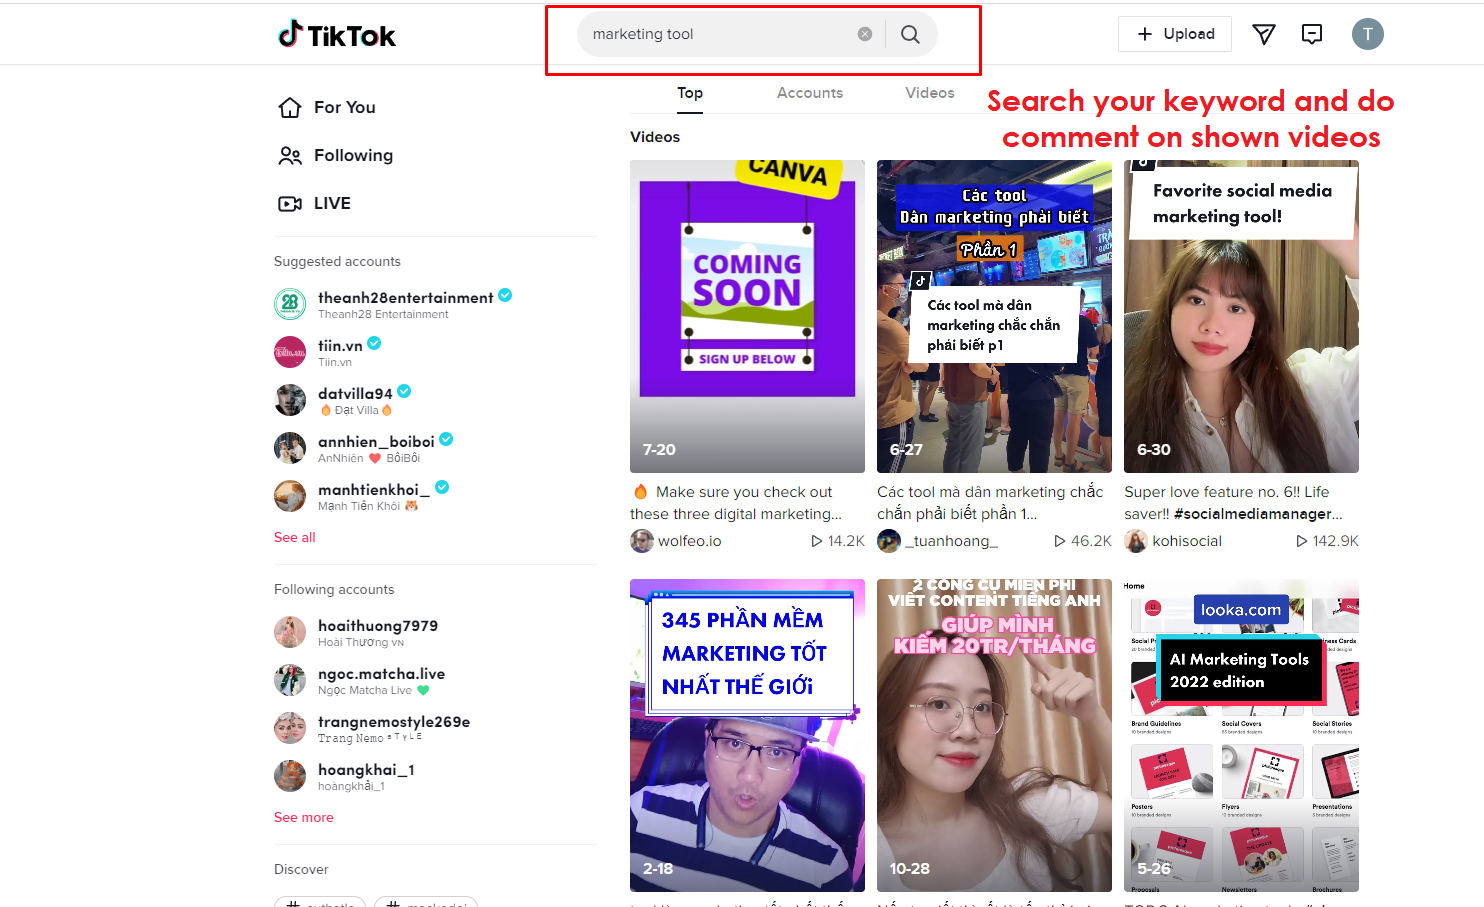Image resolution: width=1484 pixels, height=907 pixels.
Task: Open Favorite social media marketing tool video
Action: [1241, 316]
